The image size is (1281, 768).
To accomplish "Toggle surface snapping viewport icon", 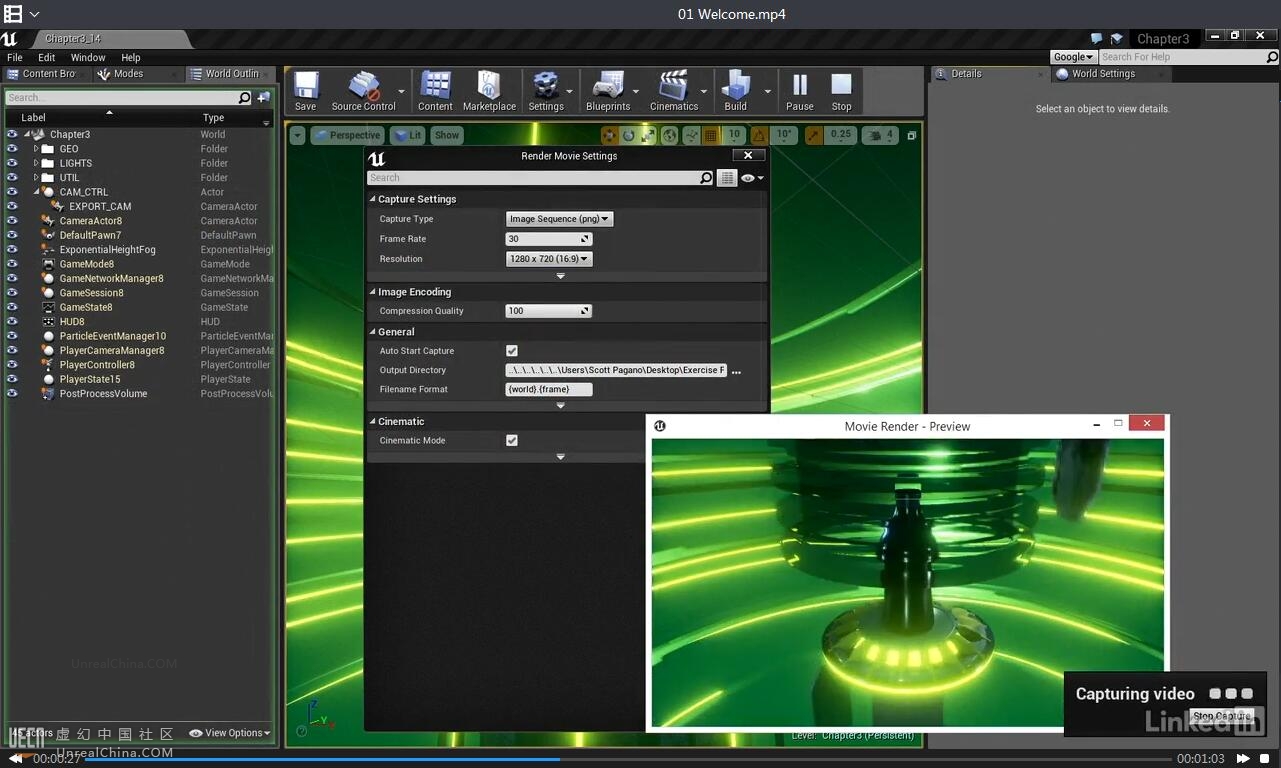I will tap(691, 135).
